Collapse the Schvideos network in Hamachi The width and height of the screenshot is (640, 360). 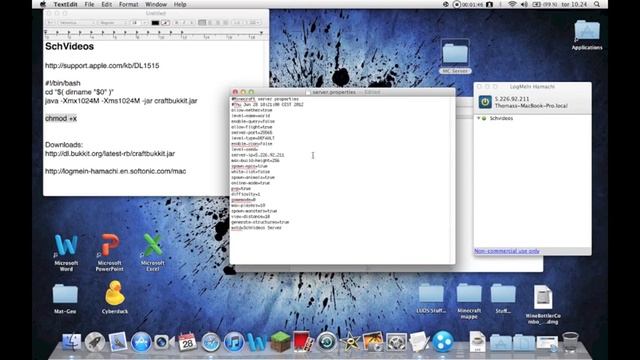tap(478, 118)
